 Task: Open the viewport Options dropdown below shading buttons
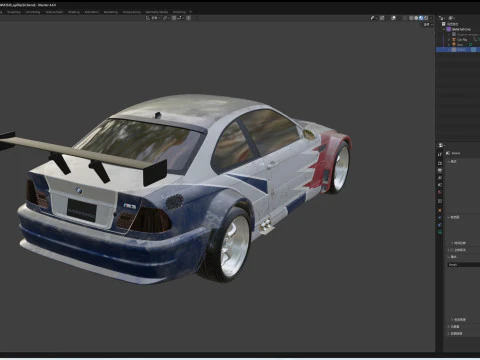[428, 25]
